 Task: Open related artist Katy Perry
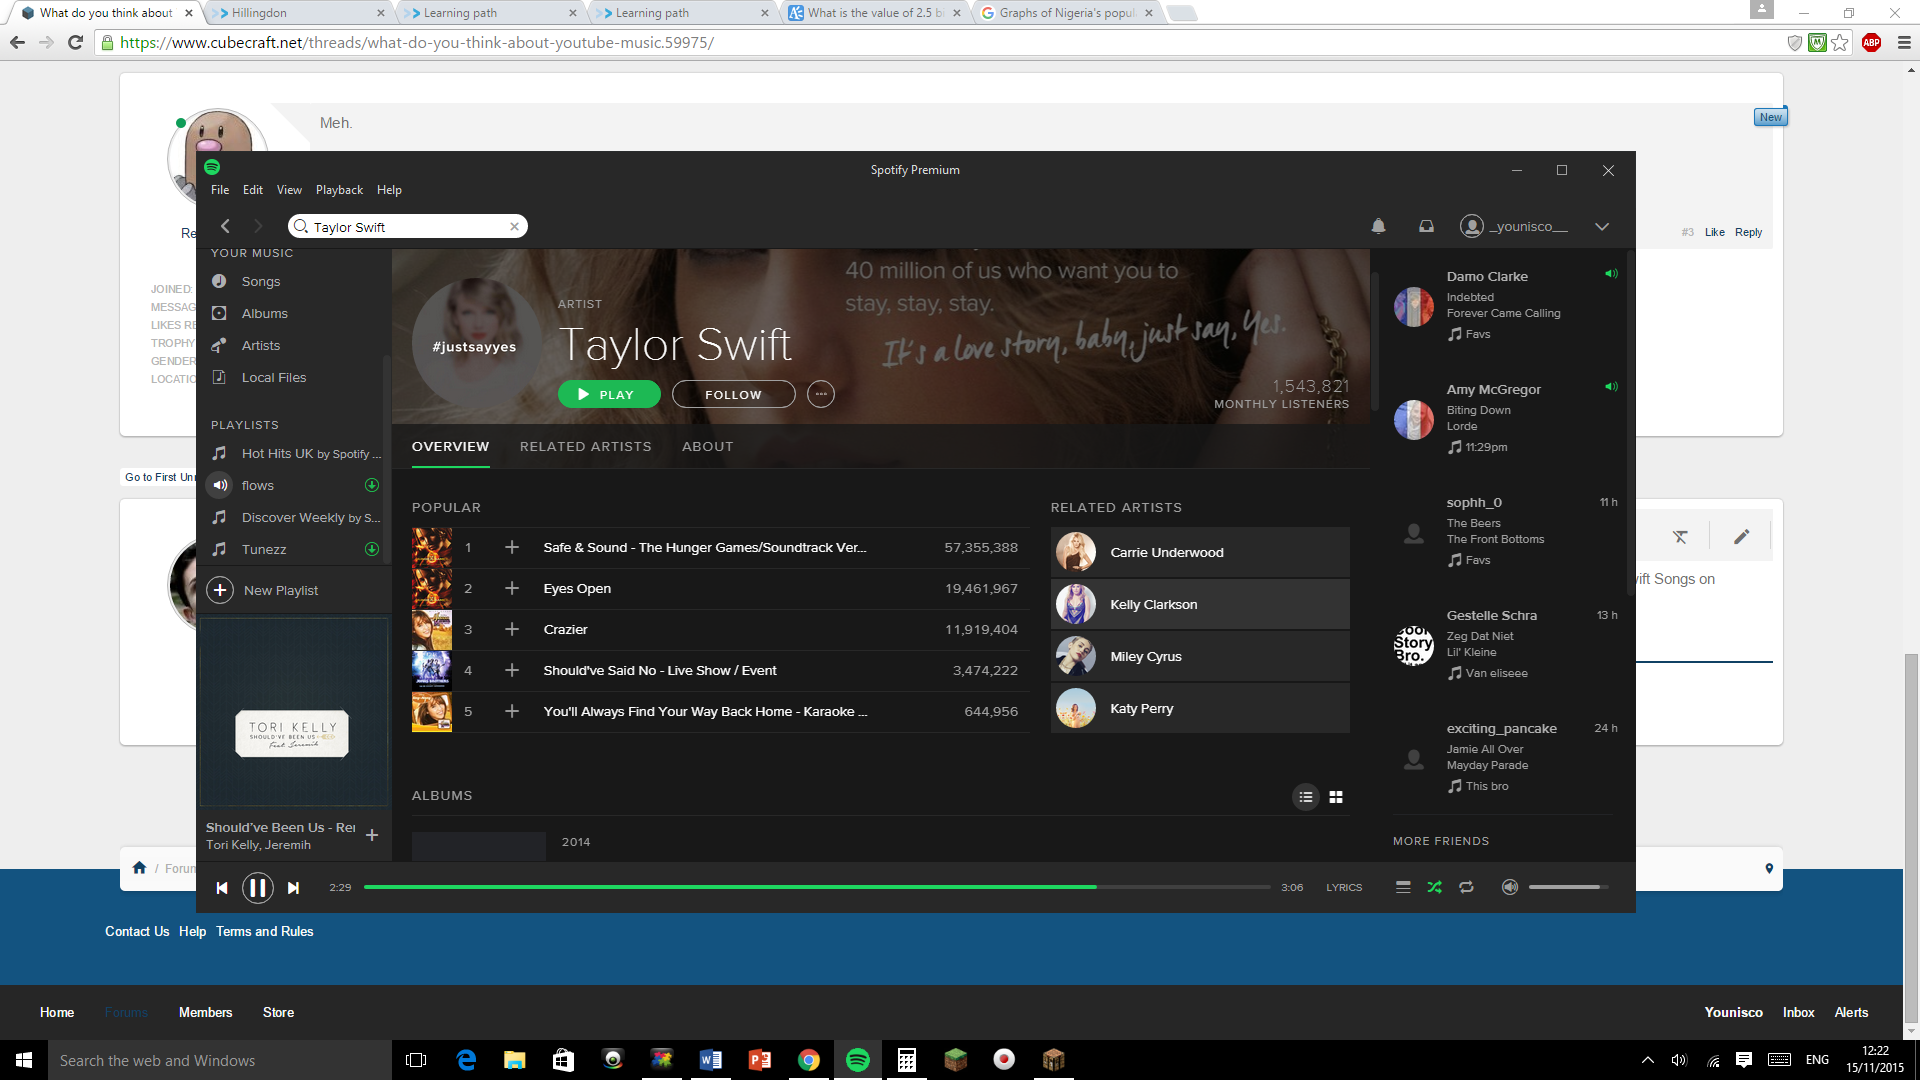pos(1200,708)
